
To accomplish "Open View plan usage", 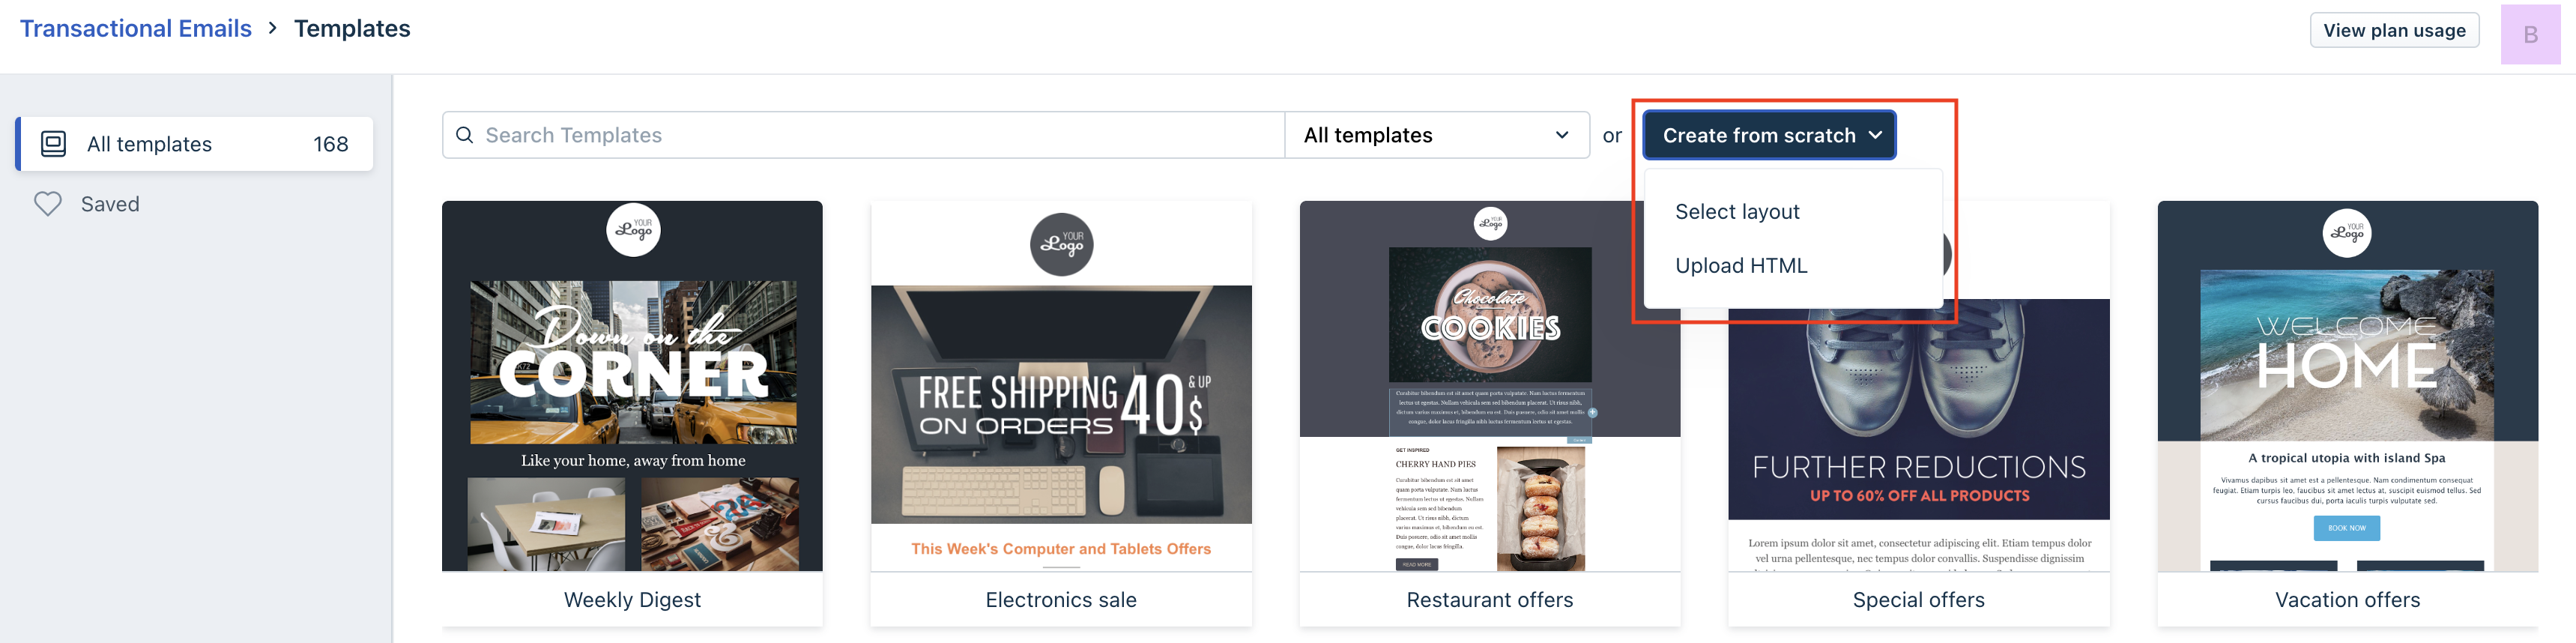I will click(2394, 30).
